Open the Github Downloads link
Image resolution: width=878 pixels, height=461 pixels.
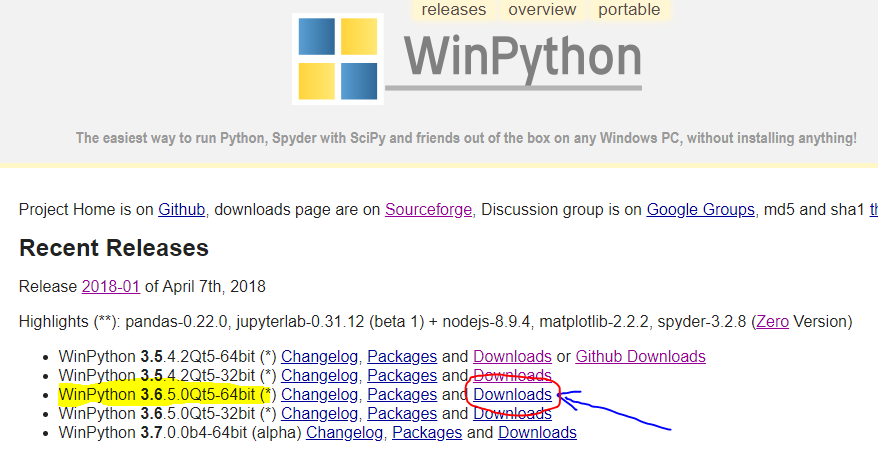pyautogui.click(x=641, y=357)
